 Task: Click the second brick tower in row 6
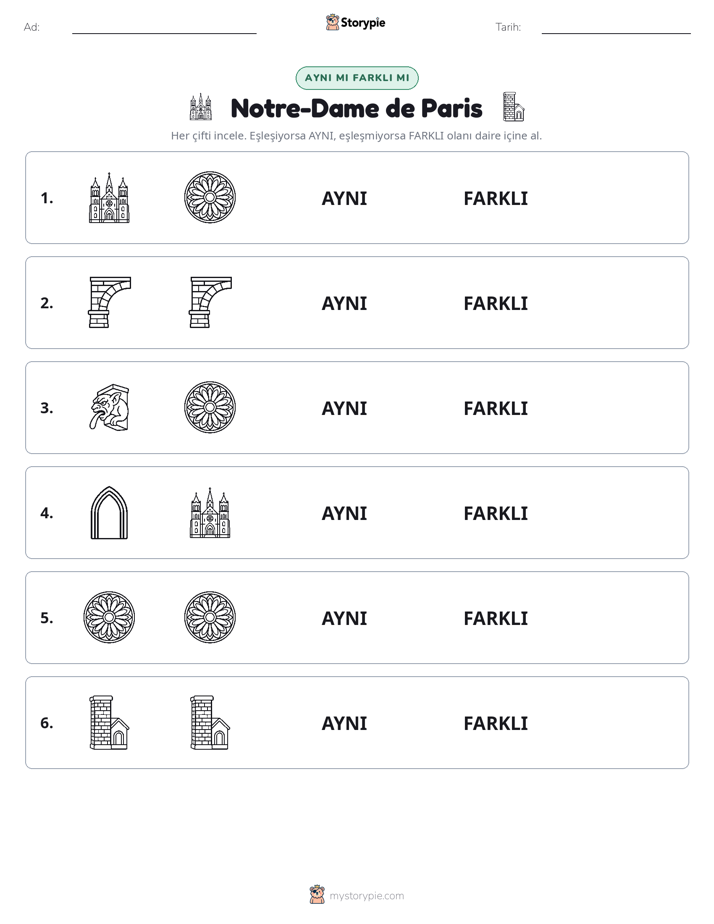(210, 722)
